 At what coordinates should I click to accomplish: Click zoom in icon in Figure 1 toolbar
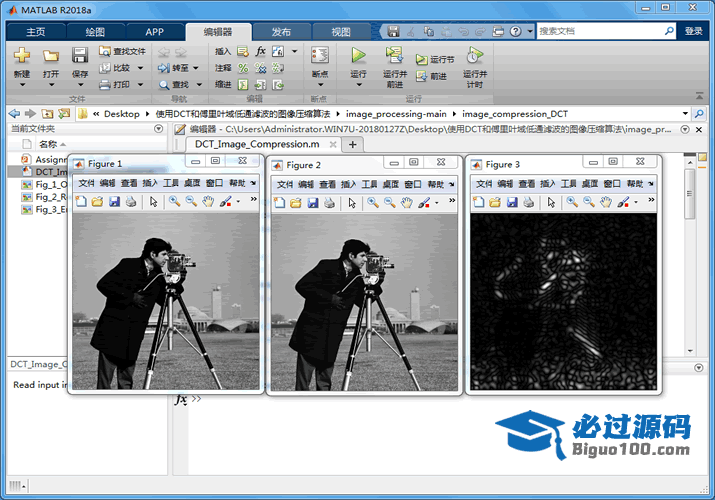[x=173, y=201]
